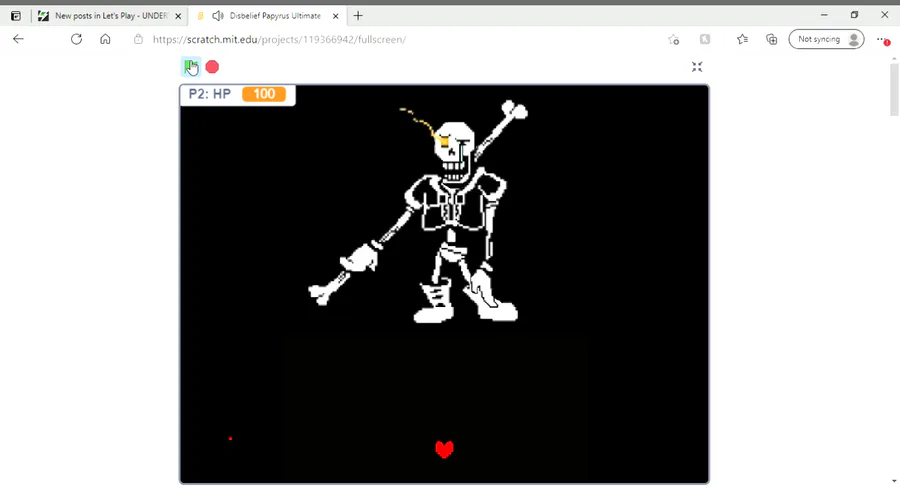Screen dimensions: 900x487
Task: Open the browser home page
Action: point(105,39)
